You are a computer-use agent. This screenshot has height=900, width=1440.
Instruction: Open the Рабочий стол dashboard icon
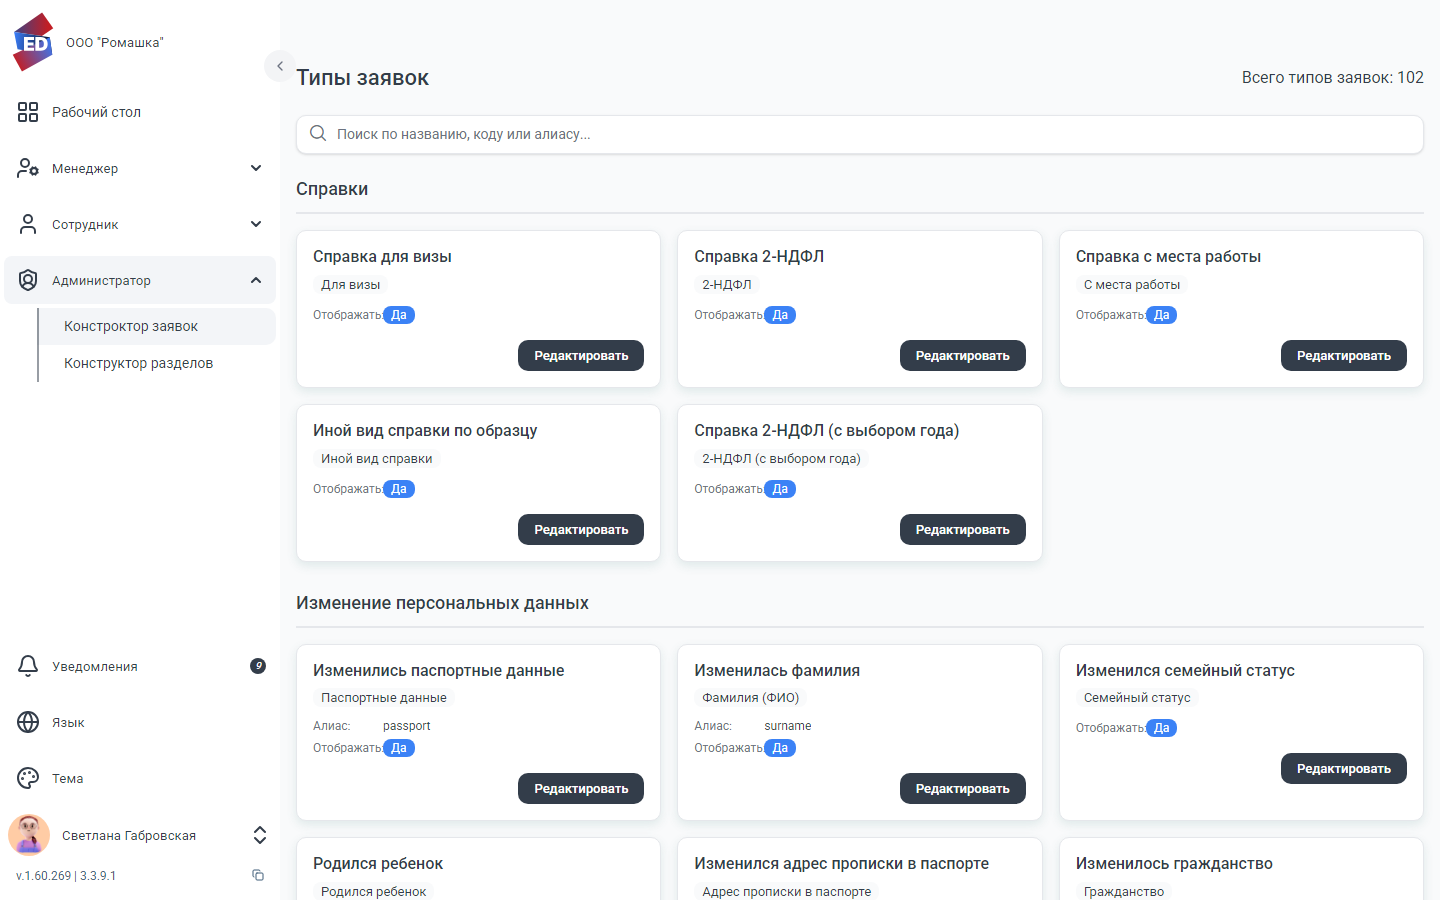click(x=28, y=112)
